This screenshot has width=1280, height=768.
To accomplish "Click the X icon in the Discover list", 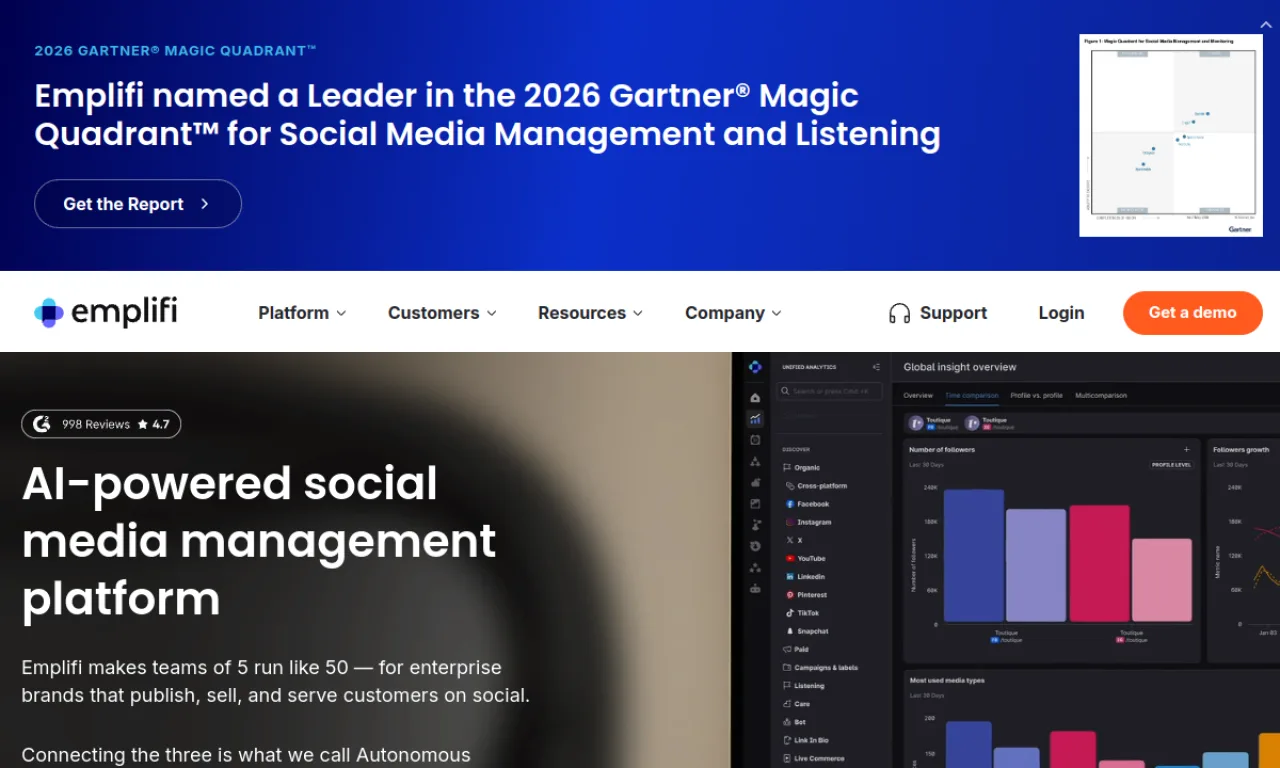I will 790,540.
